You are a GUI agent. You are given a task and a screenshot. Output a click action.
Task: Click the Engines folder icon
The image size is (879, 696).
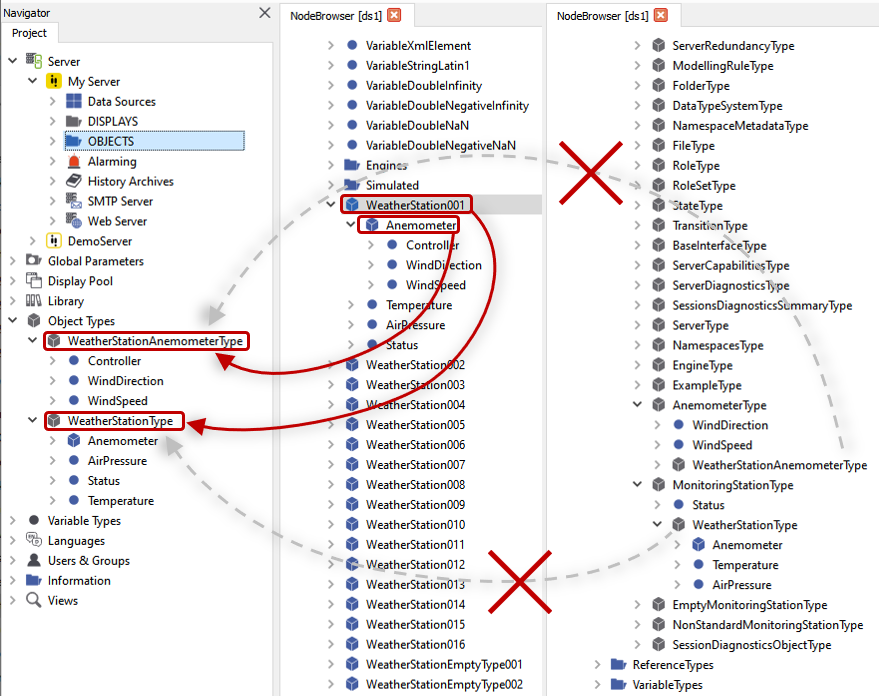click(x=352, y=165)
